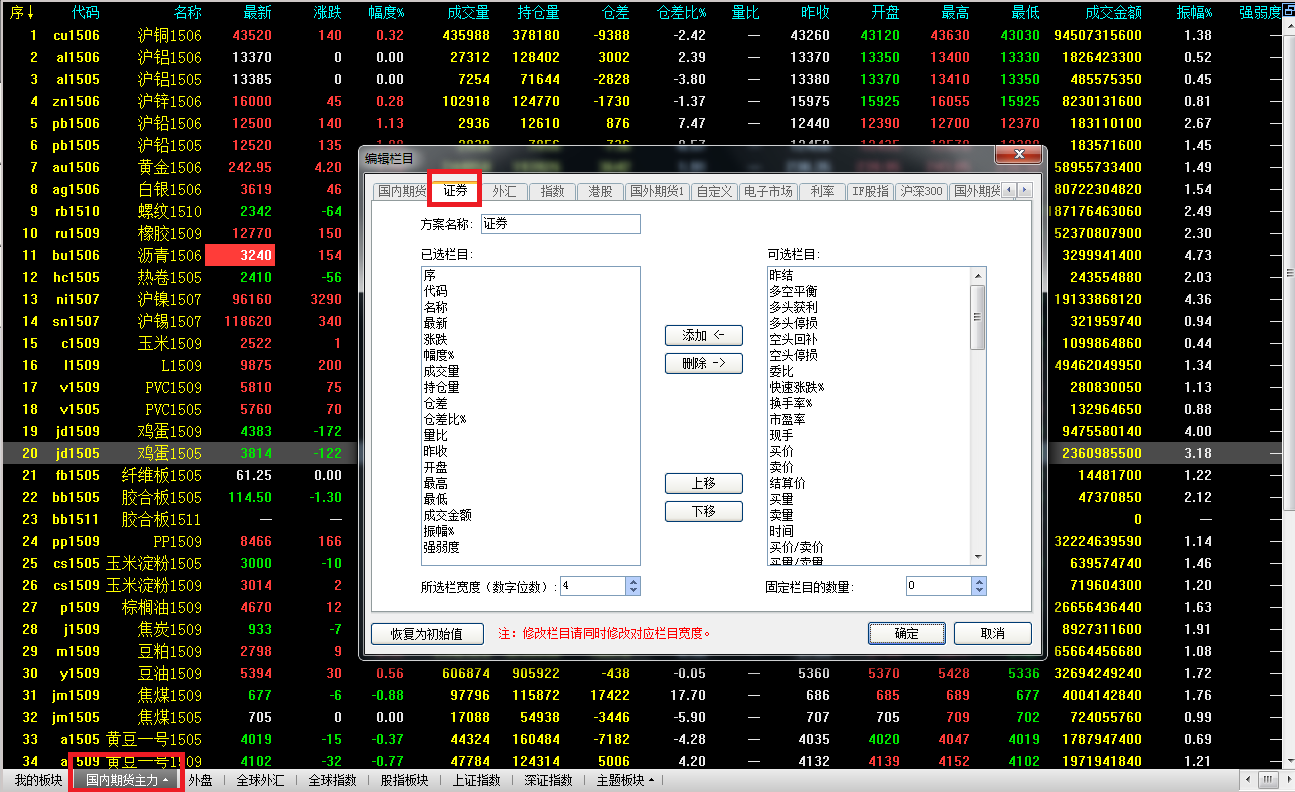Click the 方案名称 text field
This screenshot has height=792, width=1295.
coord(560,224)
